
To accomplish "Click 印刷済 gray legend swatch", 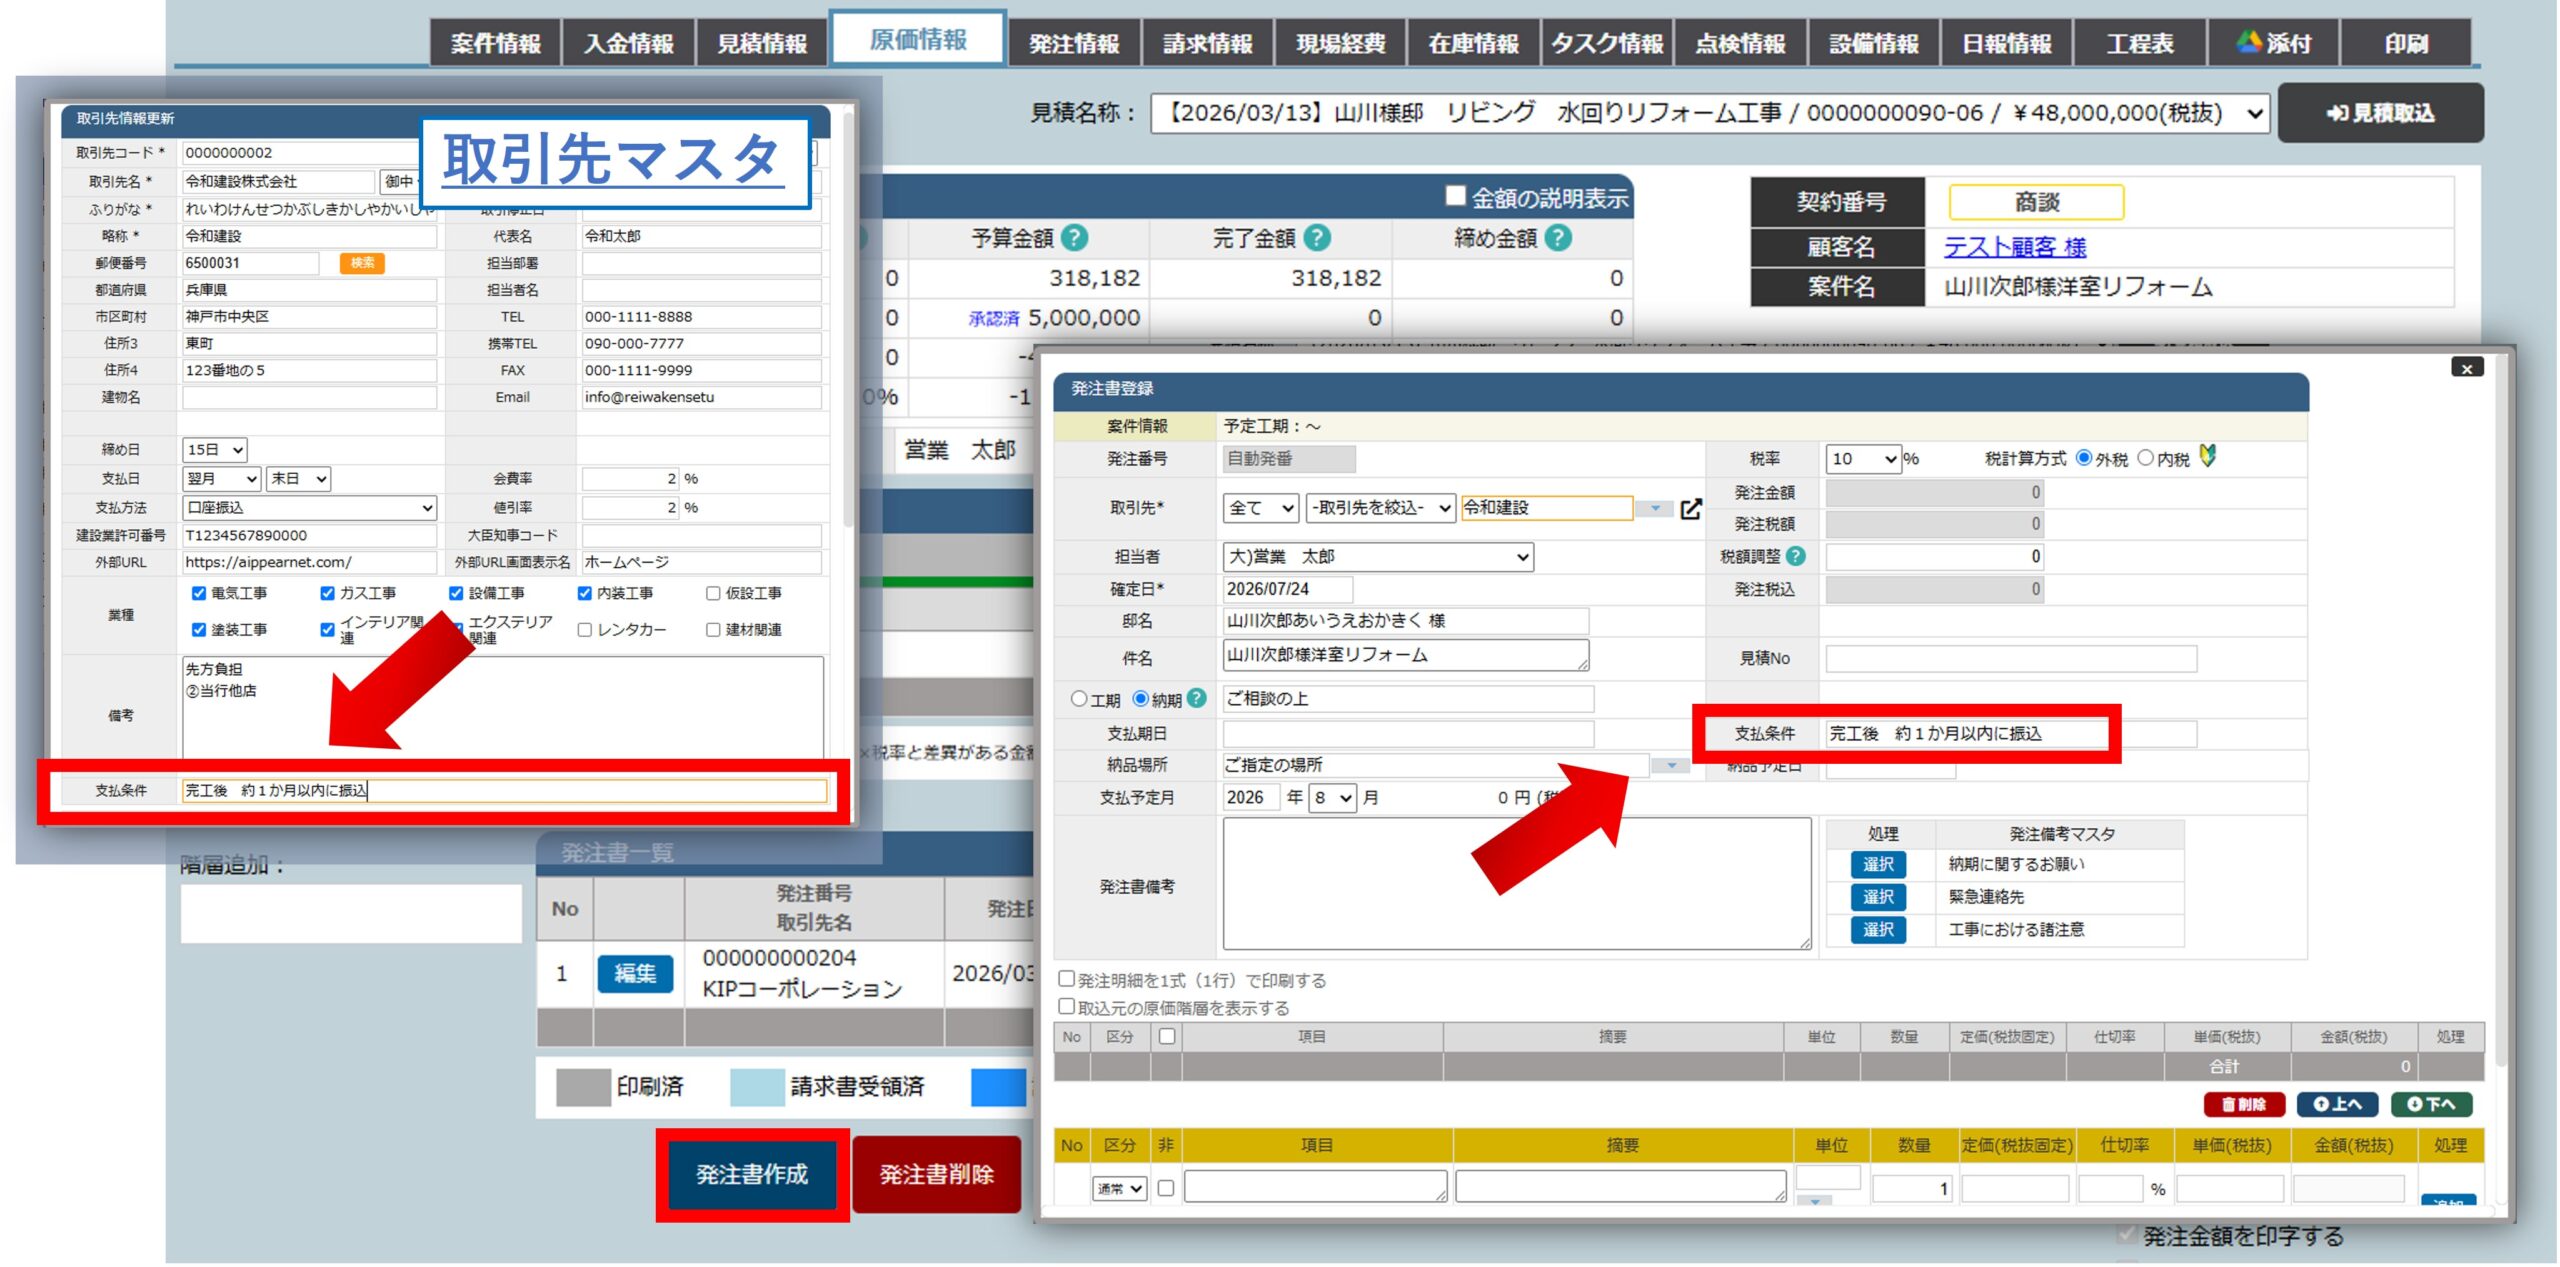I will pos(583,1086).
